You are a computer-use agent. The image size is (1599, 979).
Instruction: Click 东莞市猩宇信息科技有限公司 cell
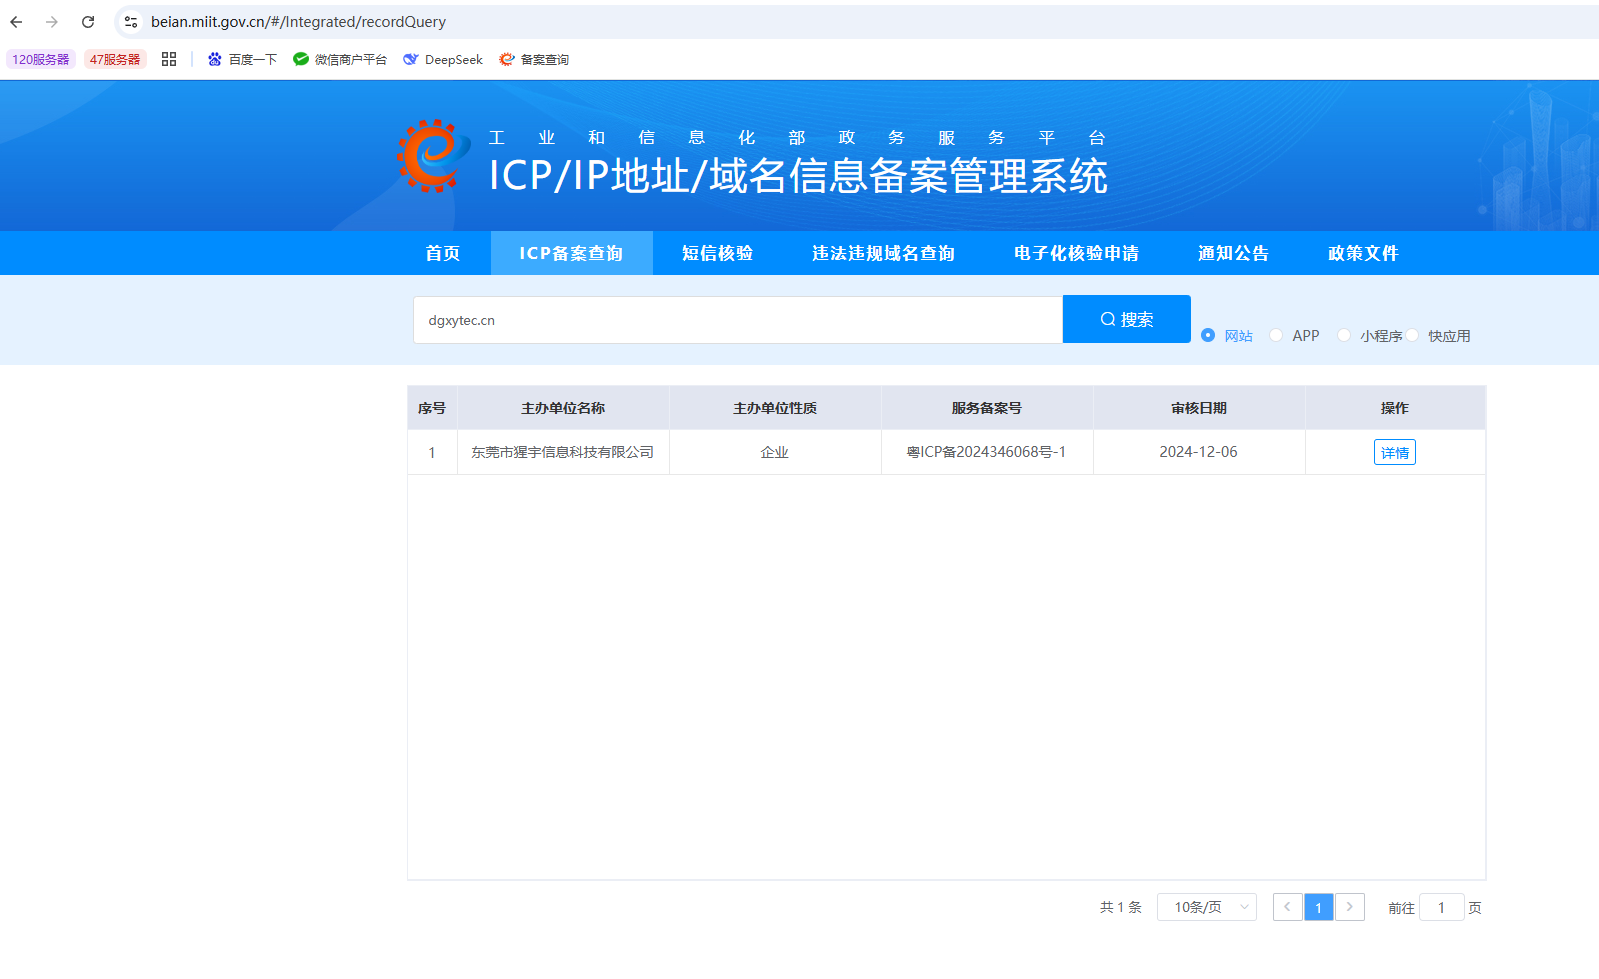[x=563, y=452]
